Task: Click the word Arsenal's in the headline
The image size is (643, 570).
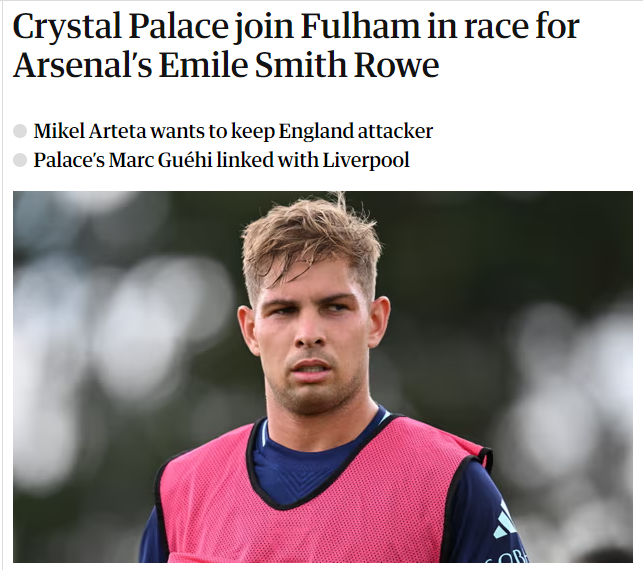Action: [82, 65]
